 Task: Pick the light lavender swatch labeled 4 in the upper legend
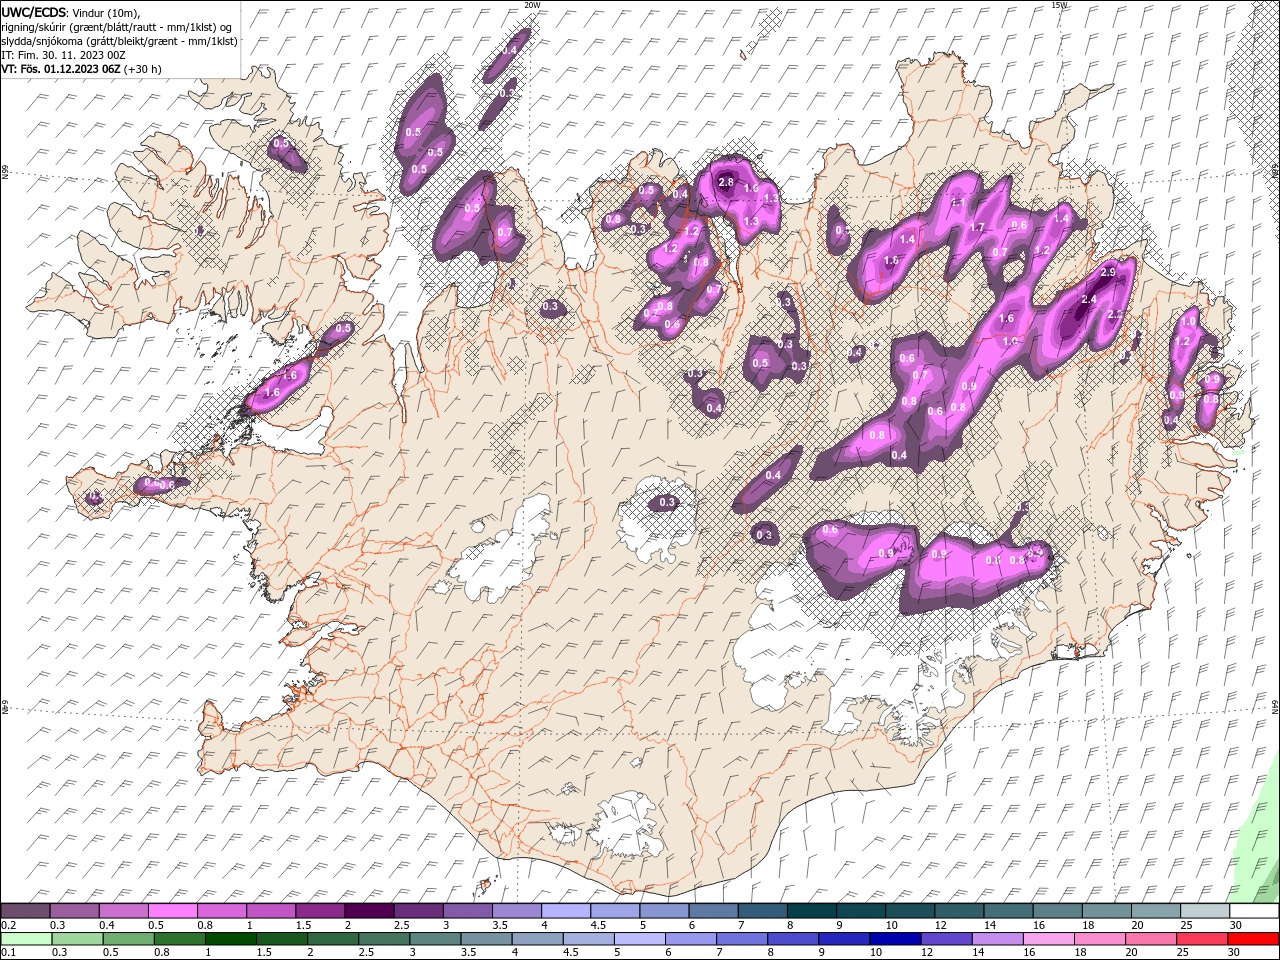click(567, 911)
